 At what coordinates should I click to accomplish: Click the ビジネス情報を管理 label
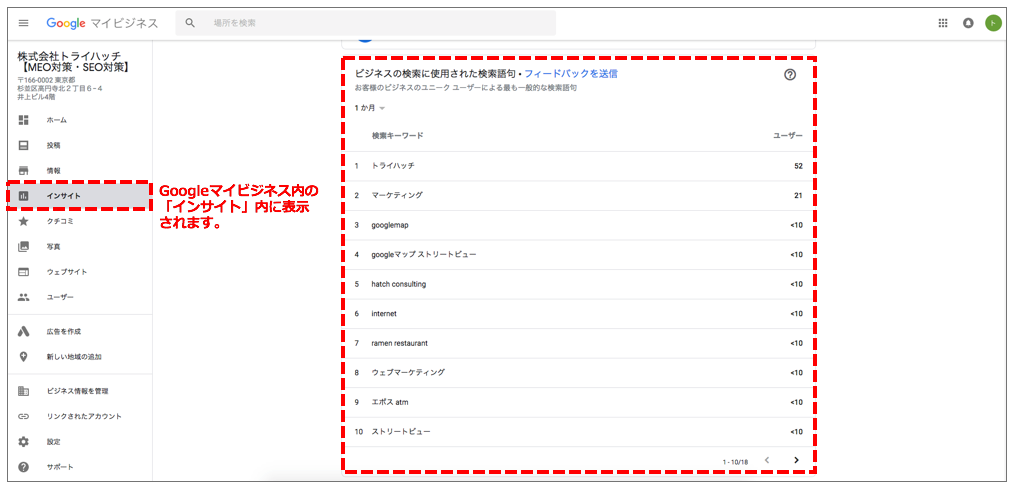point(78,391)
